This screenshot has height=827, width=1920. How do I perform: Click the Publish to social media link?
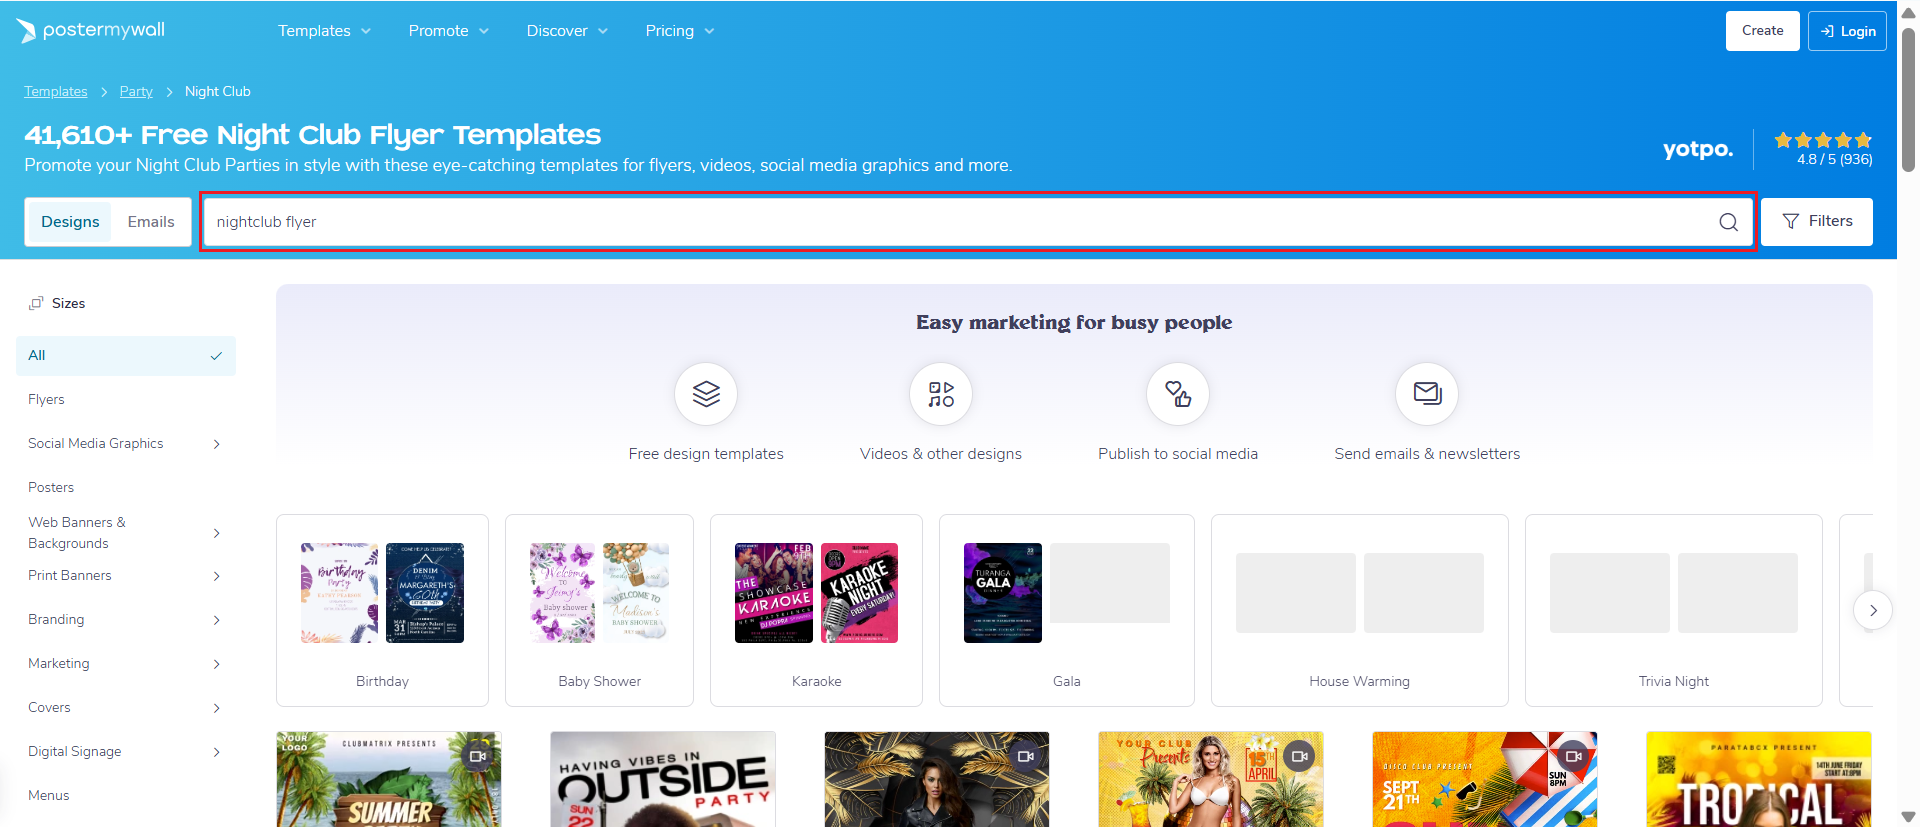[1178, 454]
